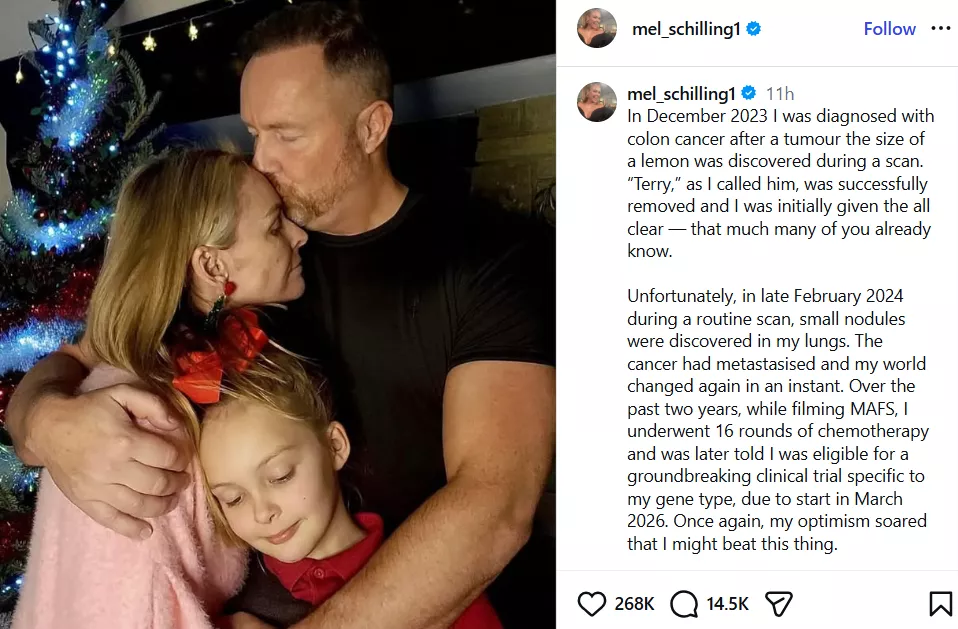Open the three-dot more options menu

[940, 29]
